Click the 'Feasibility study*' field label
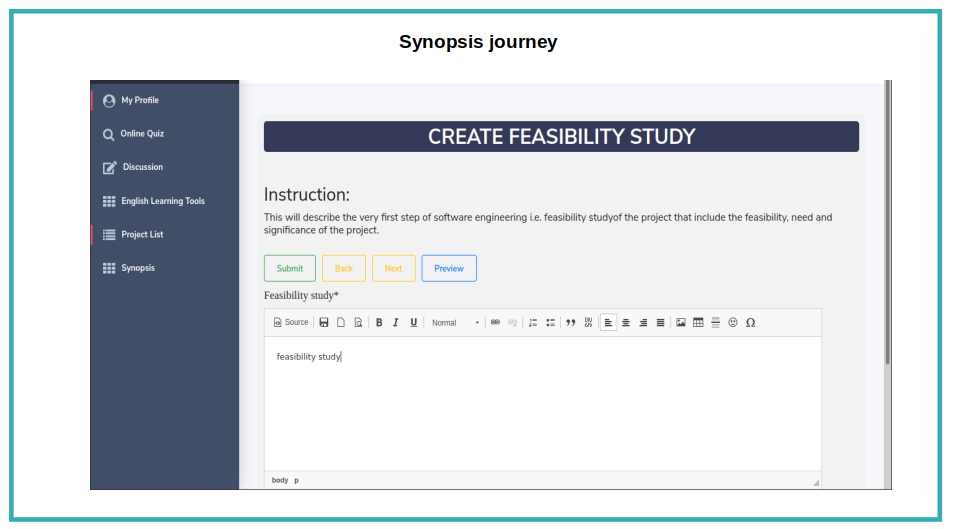The height and width of the screenshot is (529, 958). click(x=301, y=296)
